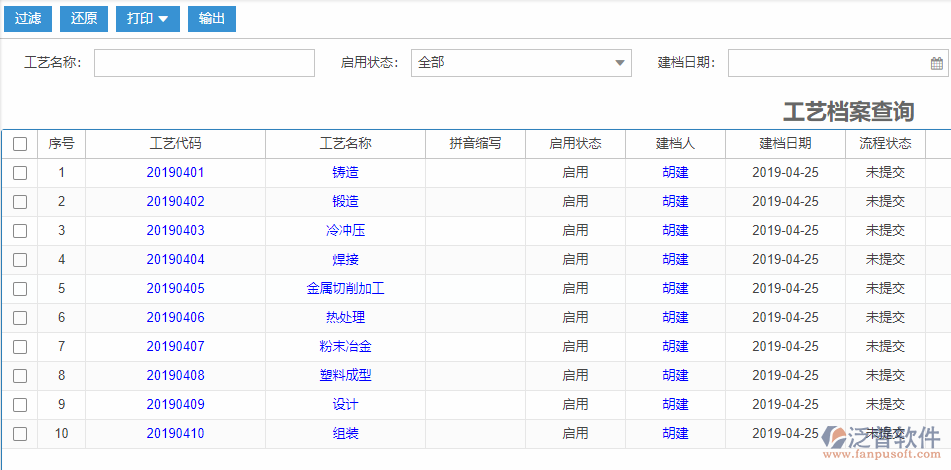Open the 金属切削加工 process name link
Image resolution: width=951 pixels, height=470 pixels.
(x=346, y=289)
